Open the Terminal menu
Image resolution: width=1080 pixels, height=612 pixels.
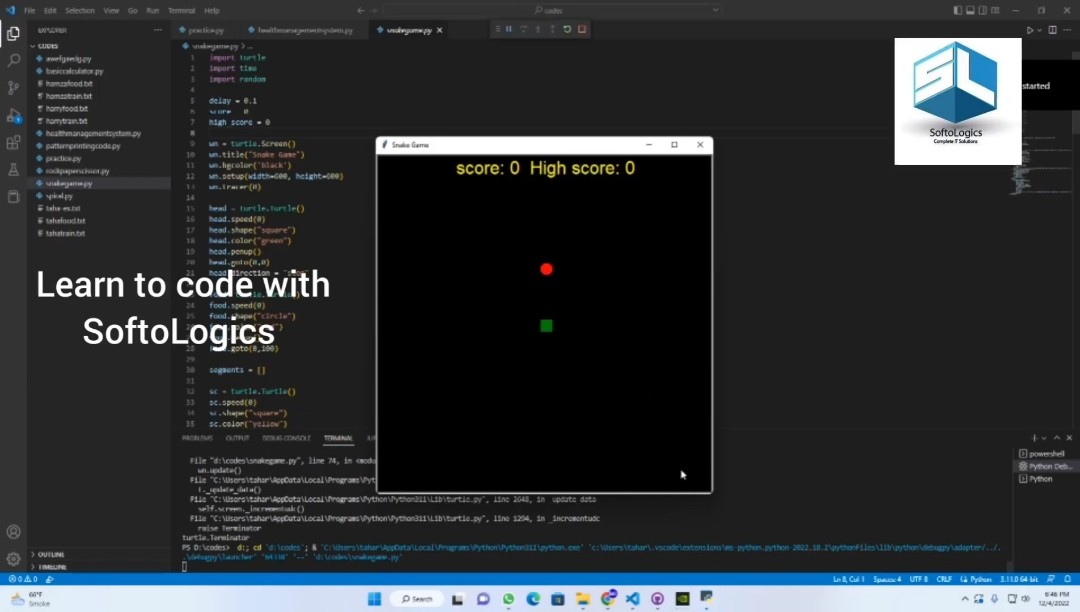182,10
